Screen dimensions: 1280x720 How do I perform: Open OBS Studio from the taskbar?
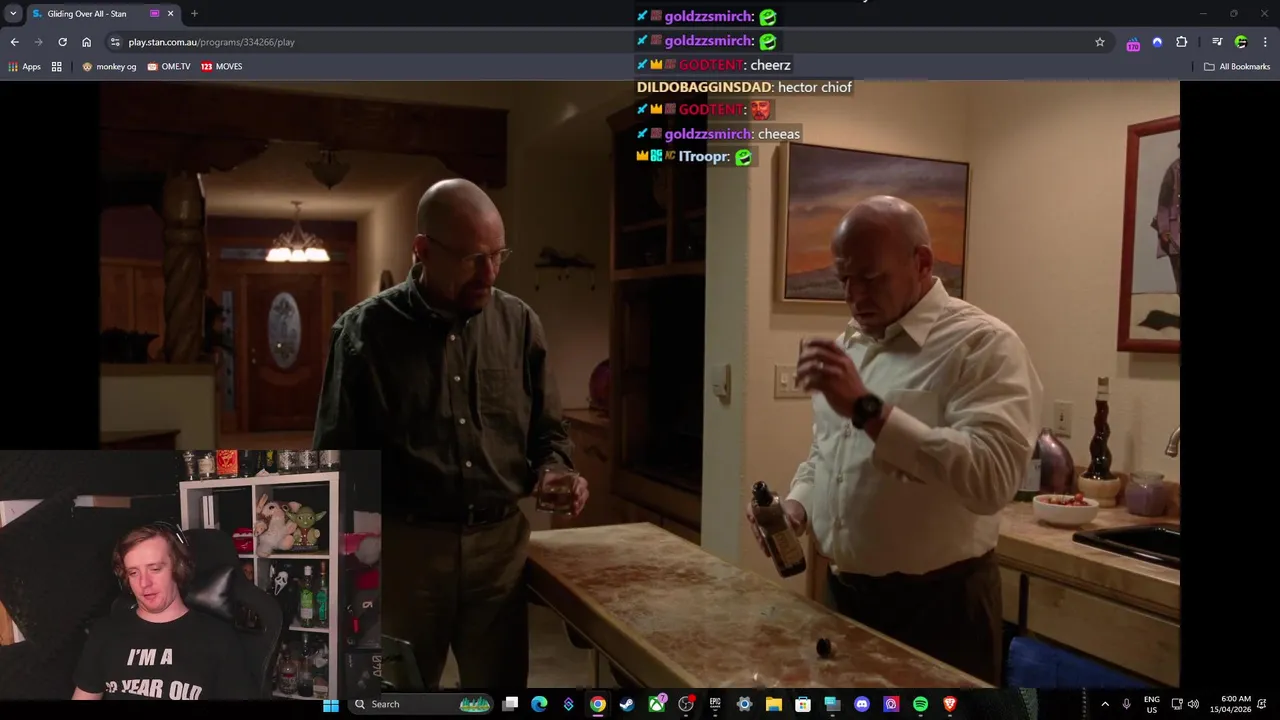[x=686, y=704]
